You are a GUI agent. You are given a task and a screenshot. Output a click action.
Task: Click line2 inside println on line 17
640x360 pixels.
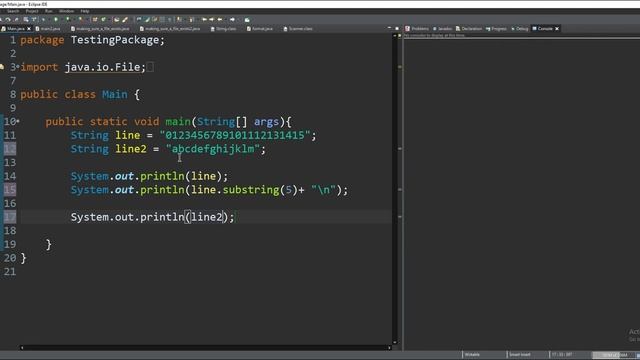pos(207,217)
